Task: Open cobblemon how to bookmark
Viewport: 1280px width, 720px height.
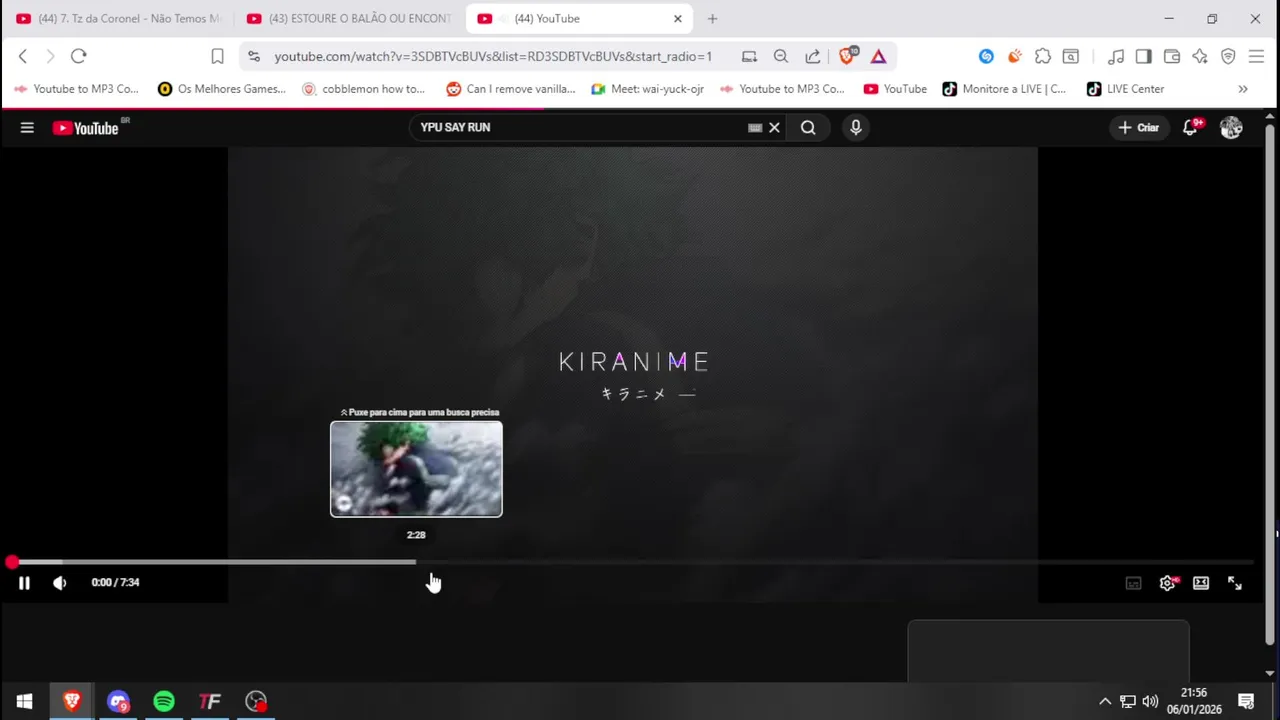Action: pyautogui.click(x=364, y=89)
